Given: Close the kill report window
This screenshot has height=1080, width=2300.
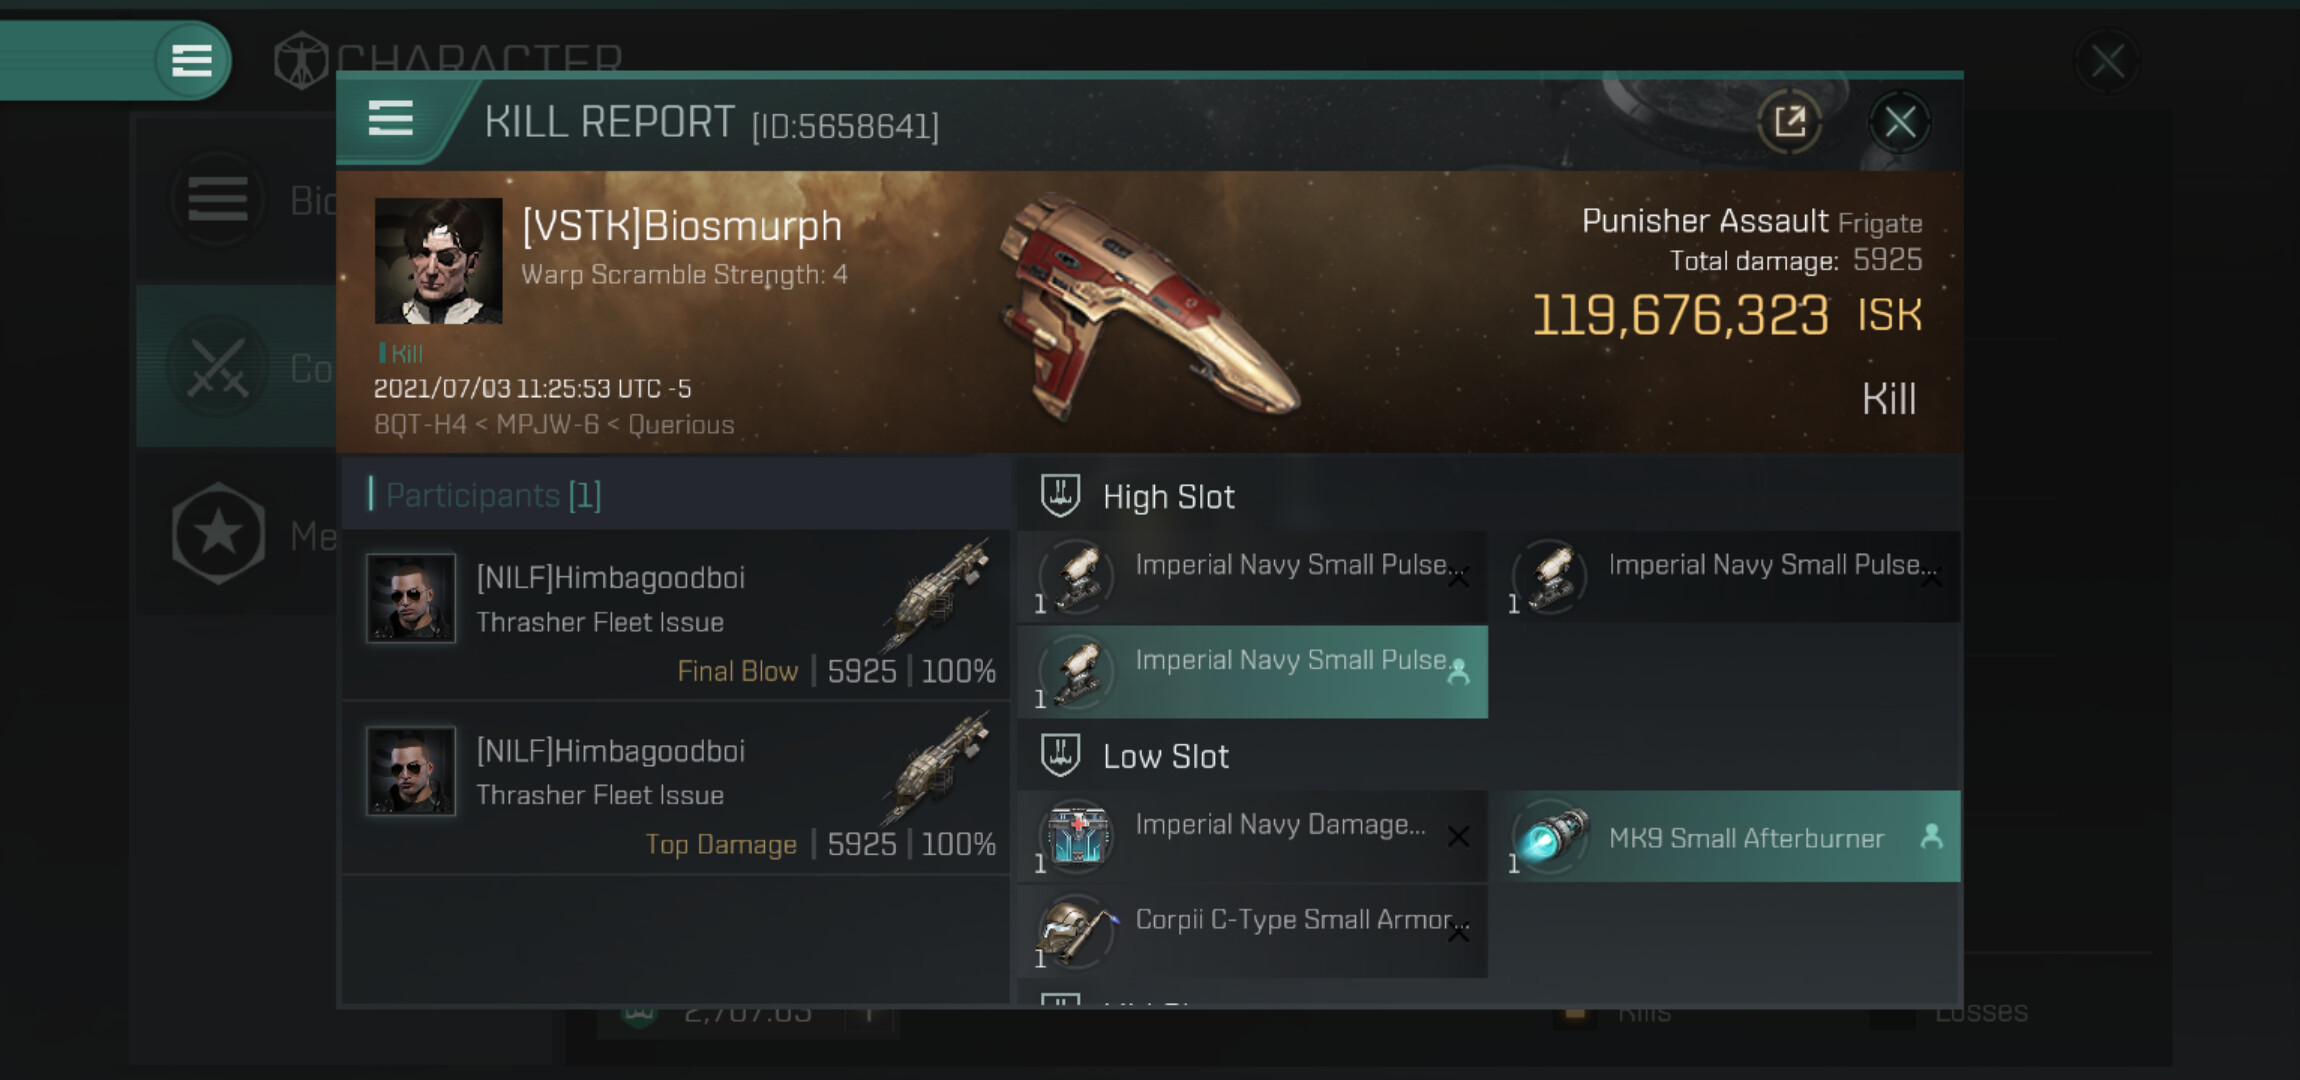Looking at the screenshot, I should point(1899,122).
